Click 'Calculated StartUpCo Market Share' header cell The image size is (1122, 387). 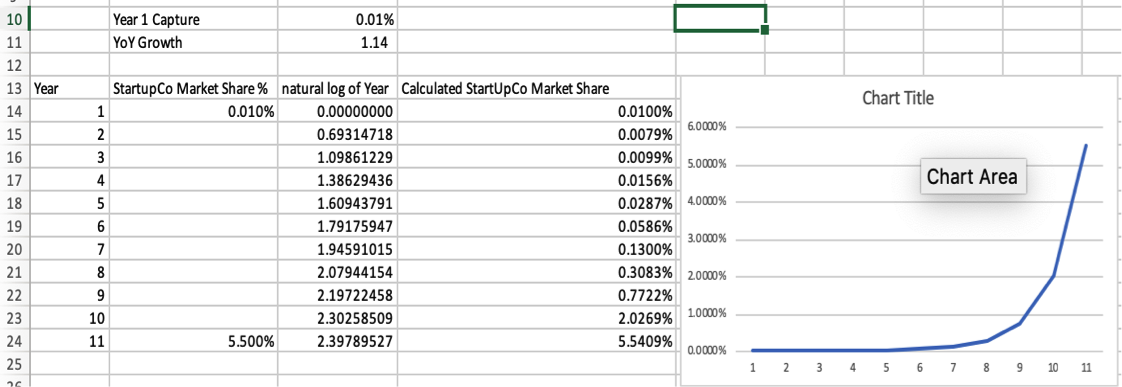coord(536,89)
